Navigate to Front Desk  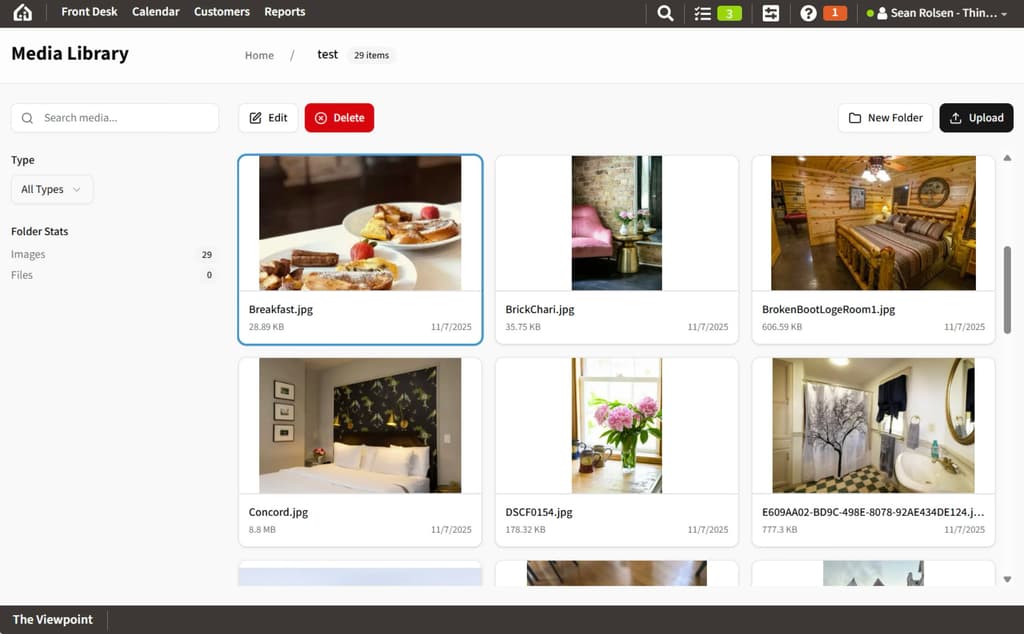point(89,12)
